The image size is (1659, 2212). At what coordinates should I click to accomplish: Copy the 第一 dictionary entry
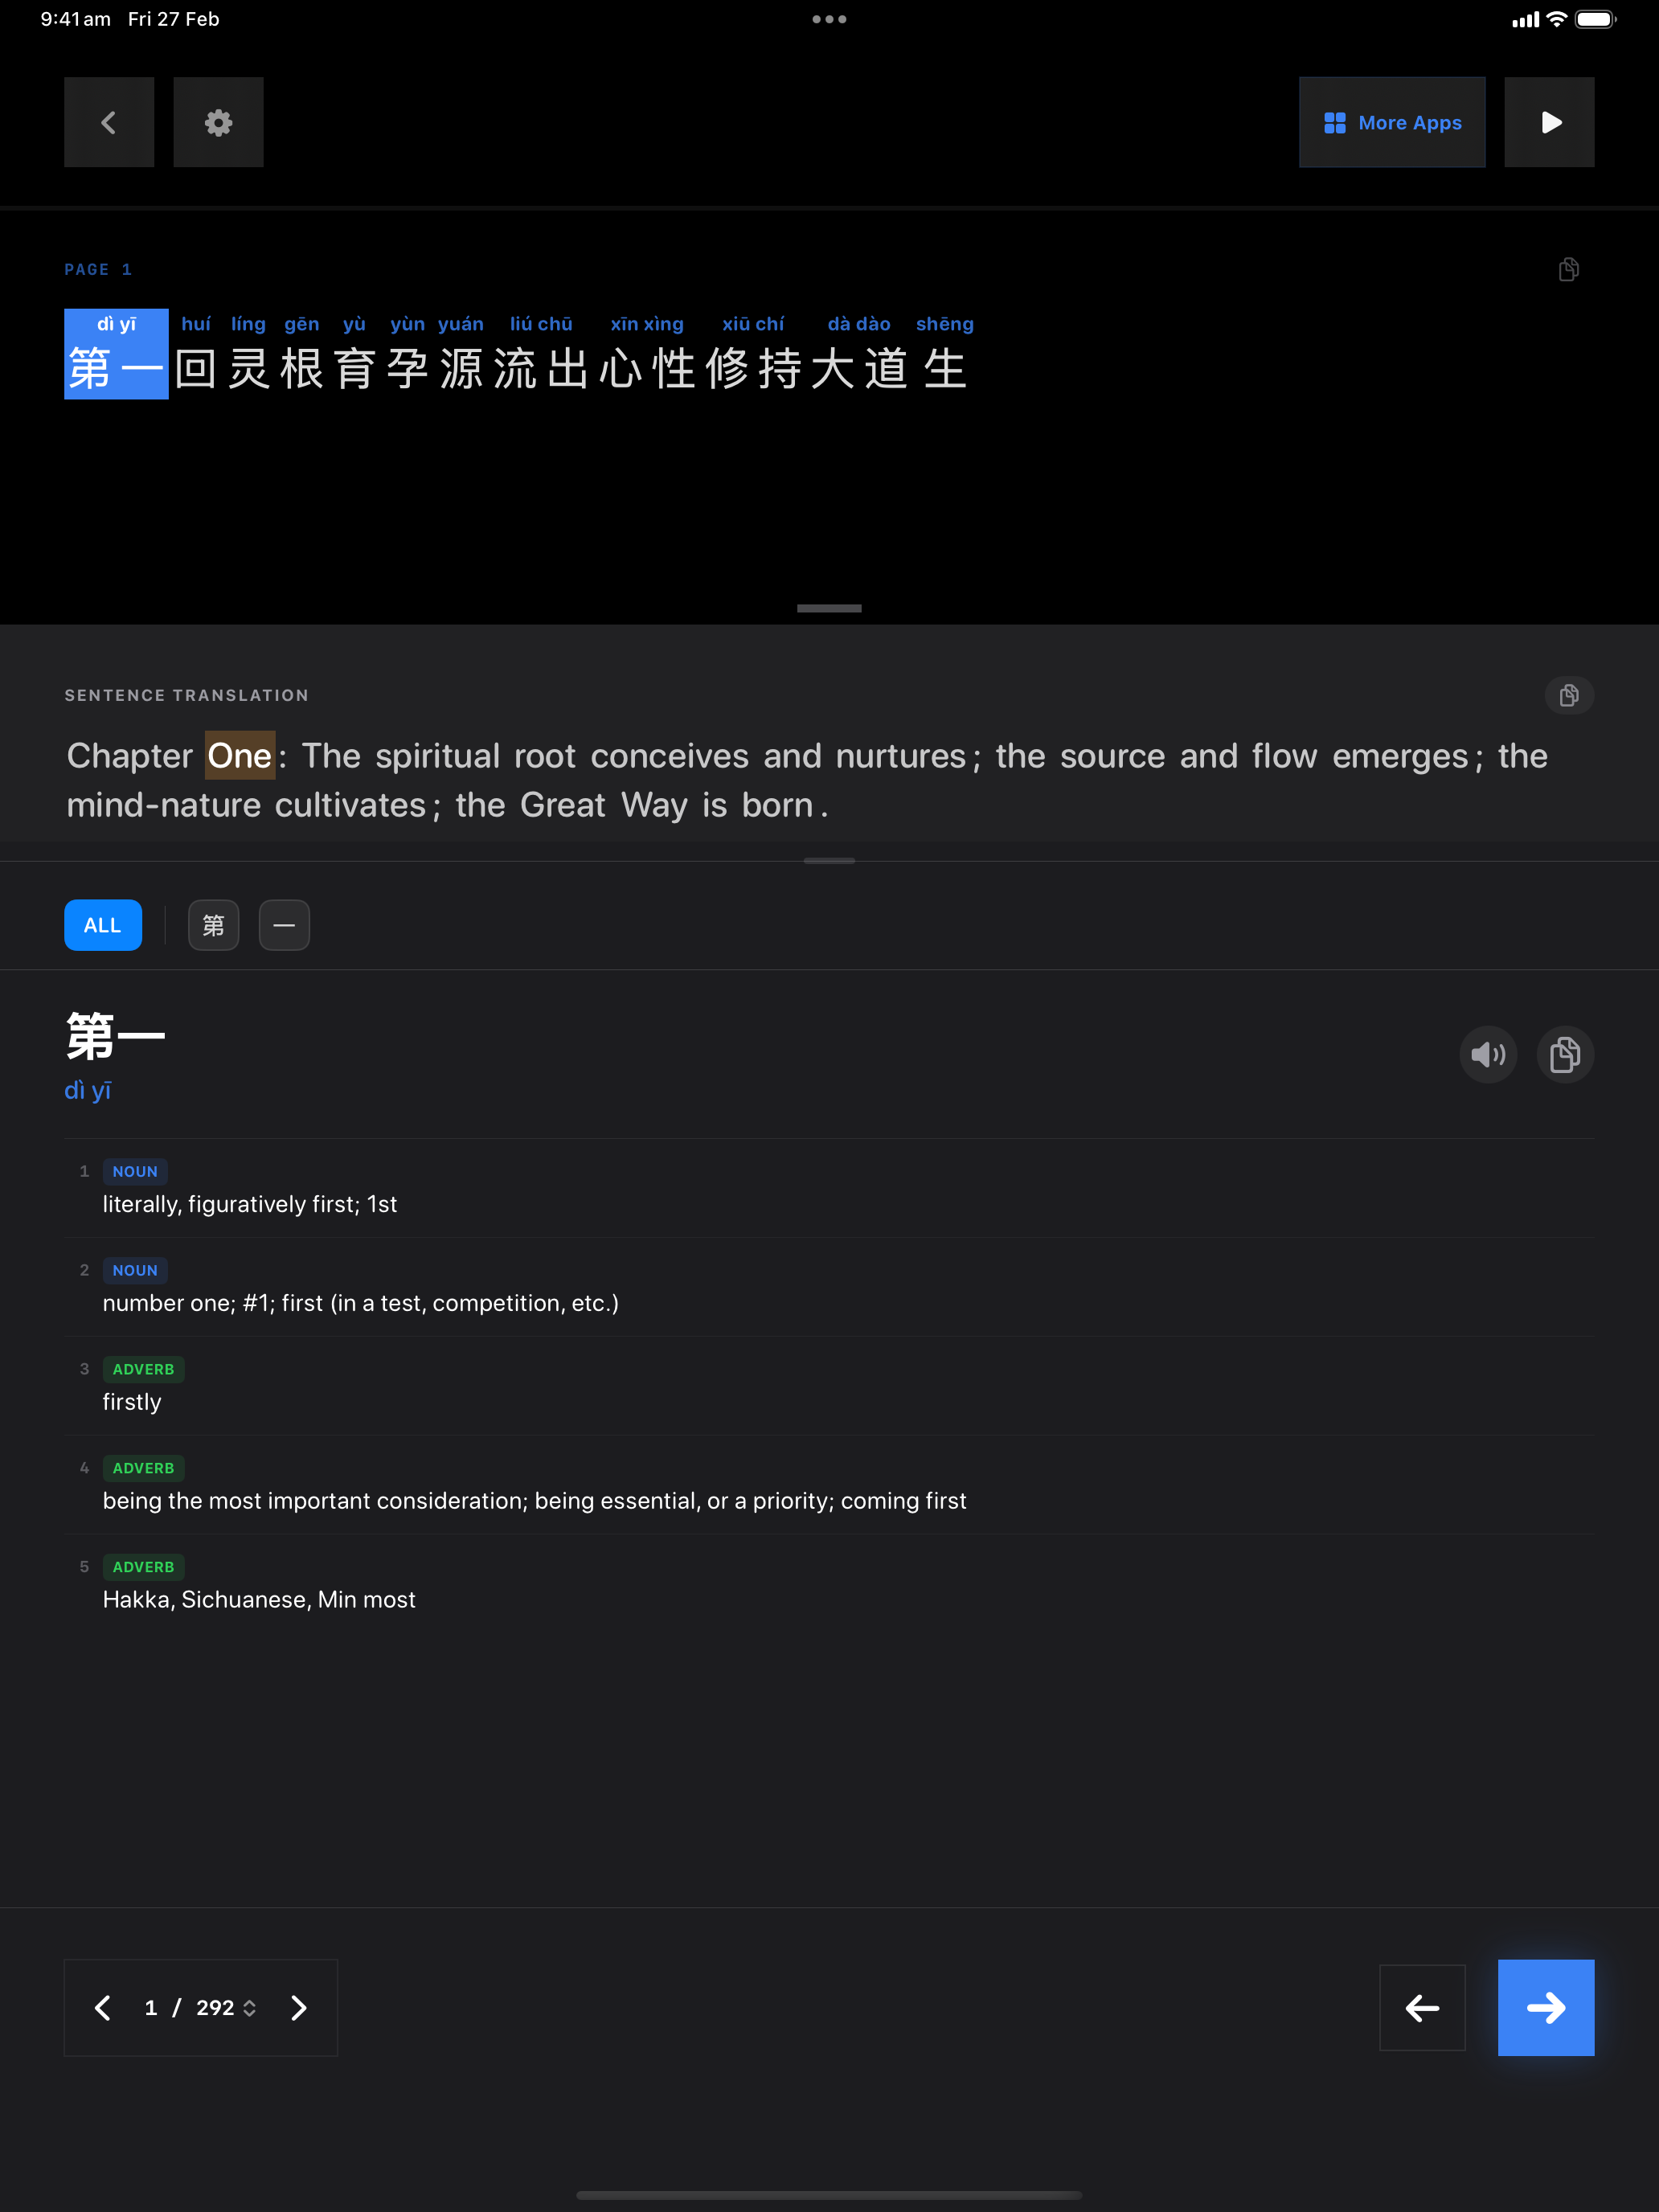[x=1565, y=1054]
